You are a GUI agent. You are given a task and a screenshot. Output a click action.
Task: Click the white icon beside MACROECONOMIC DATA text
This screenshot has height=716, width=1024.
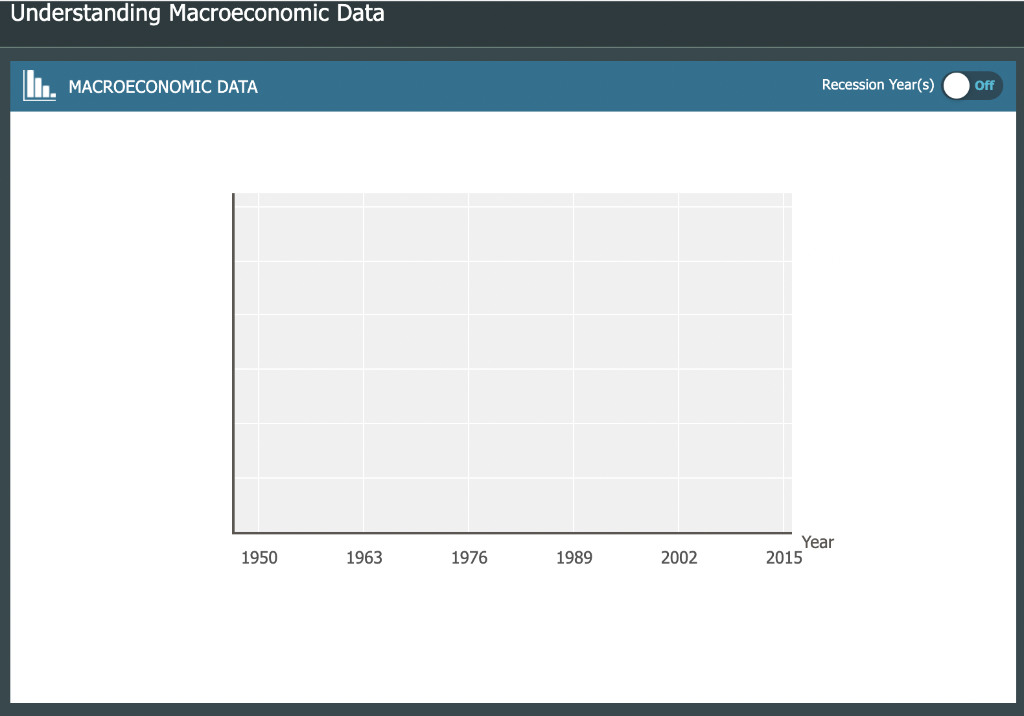[x=38, y=86]
